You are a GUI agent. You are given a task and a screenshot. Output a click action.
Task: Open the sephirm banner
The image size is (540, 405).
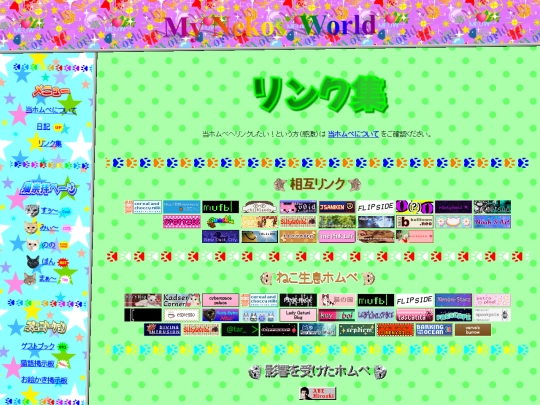(x=356, y=330)
